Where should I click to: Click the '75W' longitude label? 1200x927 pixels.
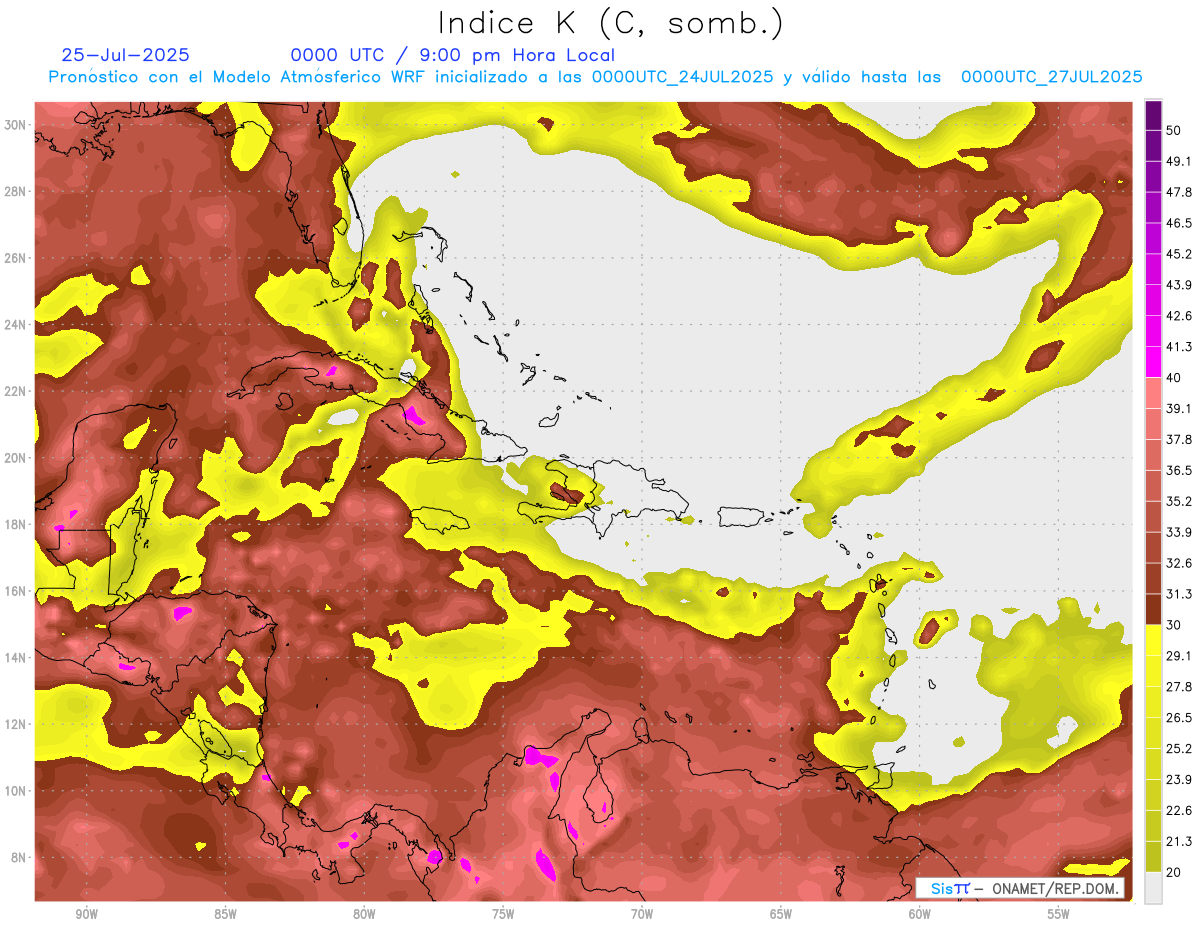click(x=503, y=914)
